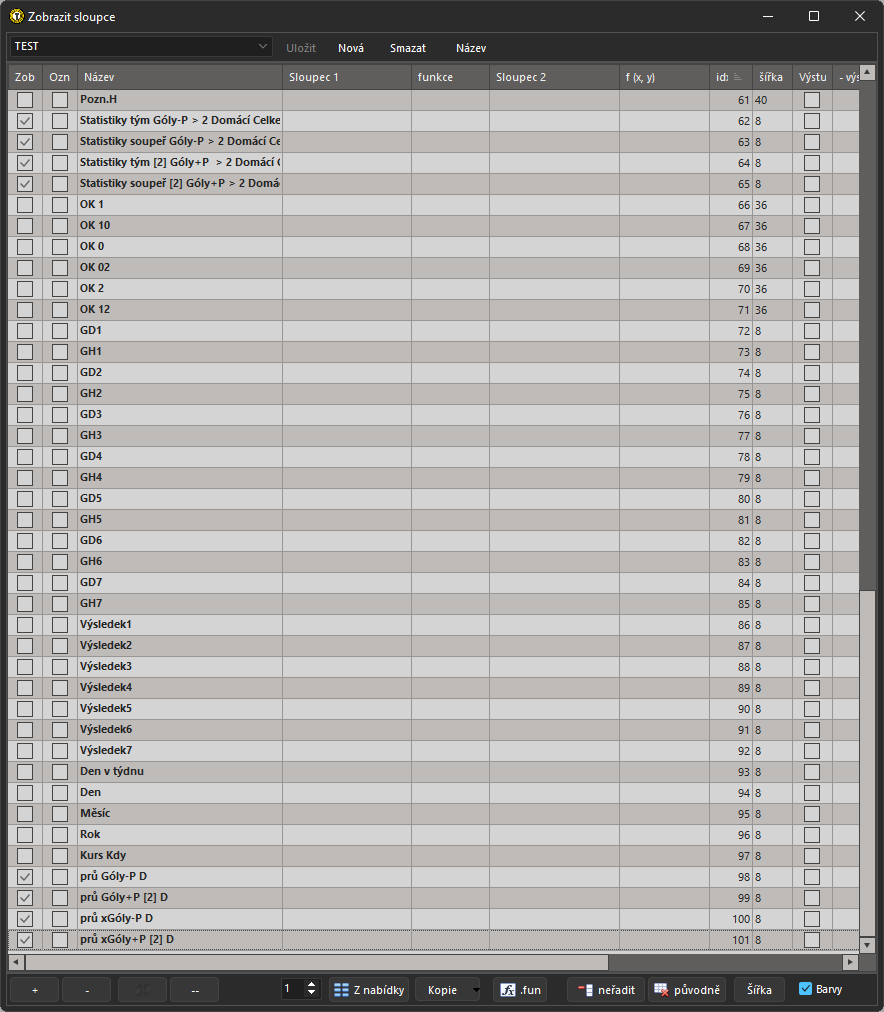Screen dimensions: 884x1012
Task: Select the 'Den v týdnu' row name
Action: click(x=112, y=771)
